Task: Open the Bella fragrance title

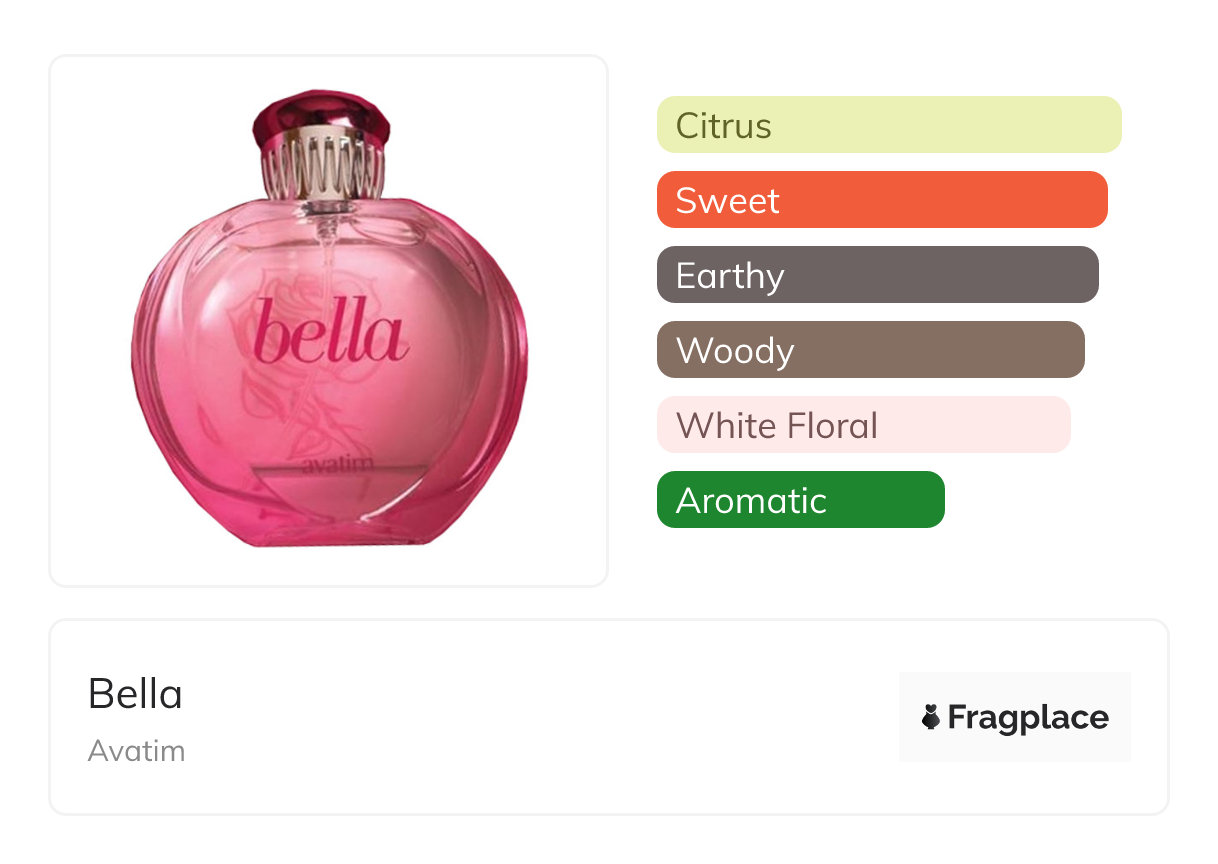Action: (135, 693)
